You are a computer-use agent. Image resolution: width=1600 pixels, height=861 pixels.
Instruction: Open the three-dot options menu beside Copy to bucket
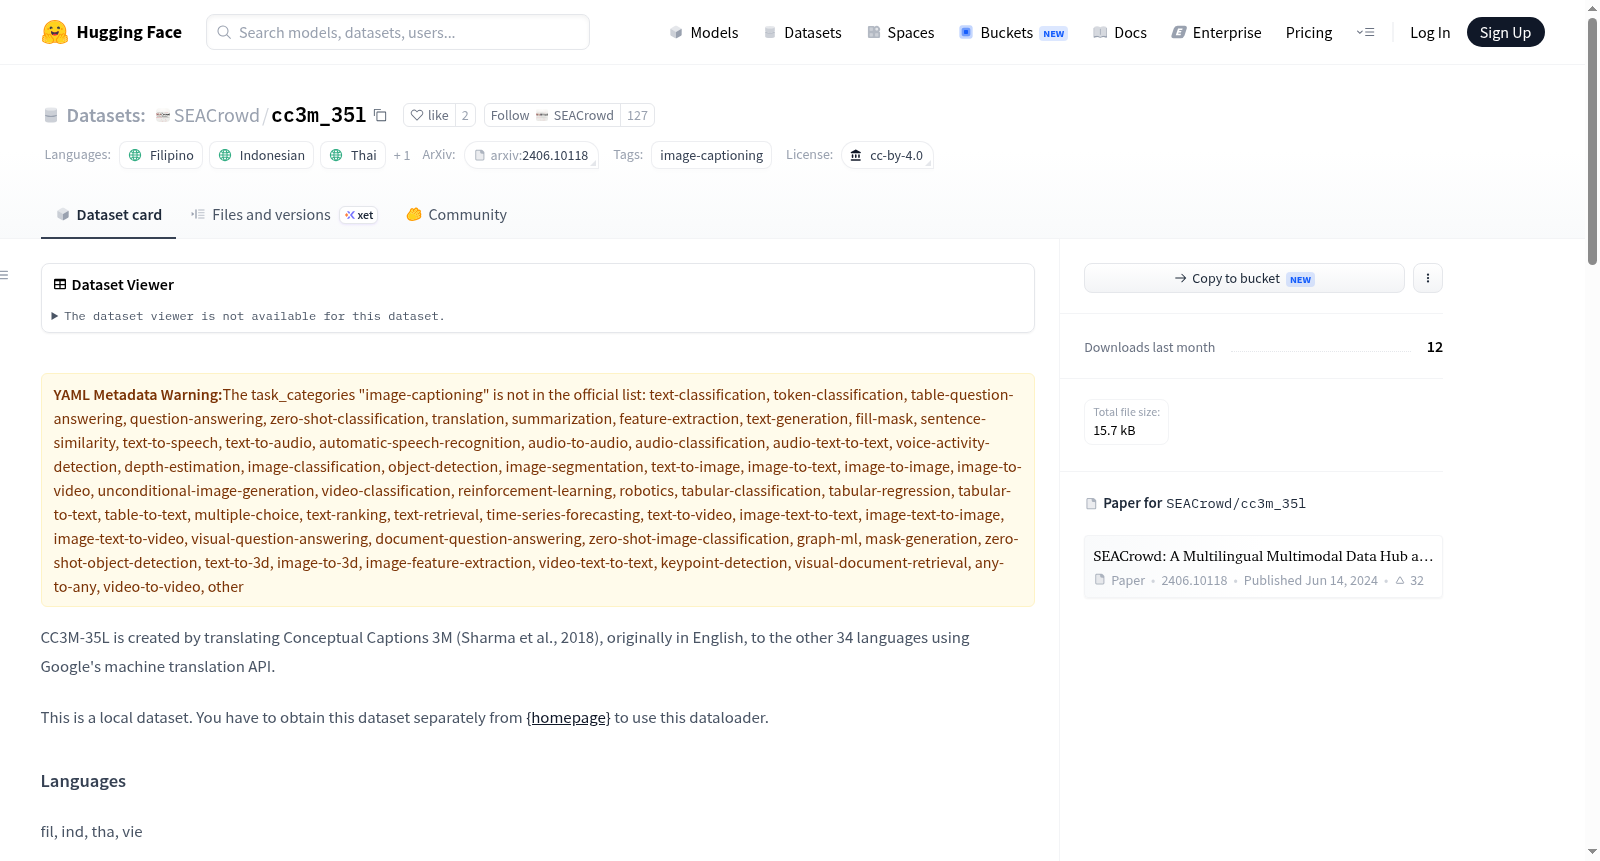click(1427, 278)
